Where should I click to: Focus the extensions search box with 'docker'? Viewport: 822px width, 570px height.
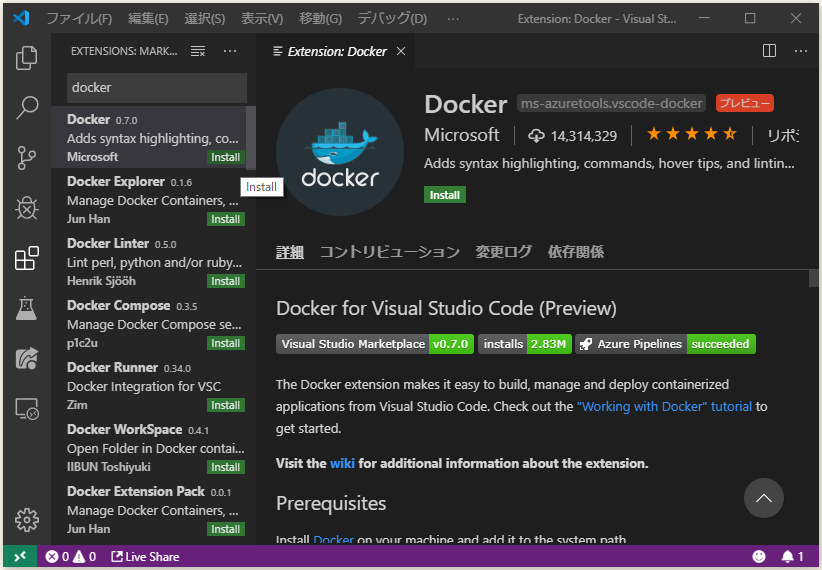click(157, 88)
